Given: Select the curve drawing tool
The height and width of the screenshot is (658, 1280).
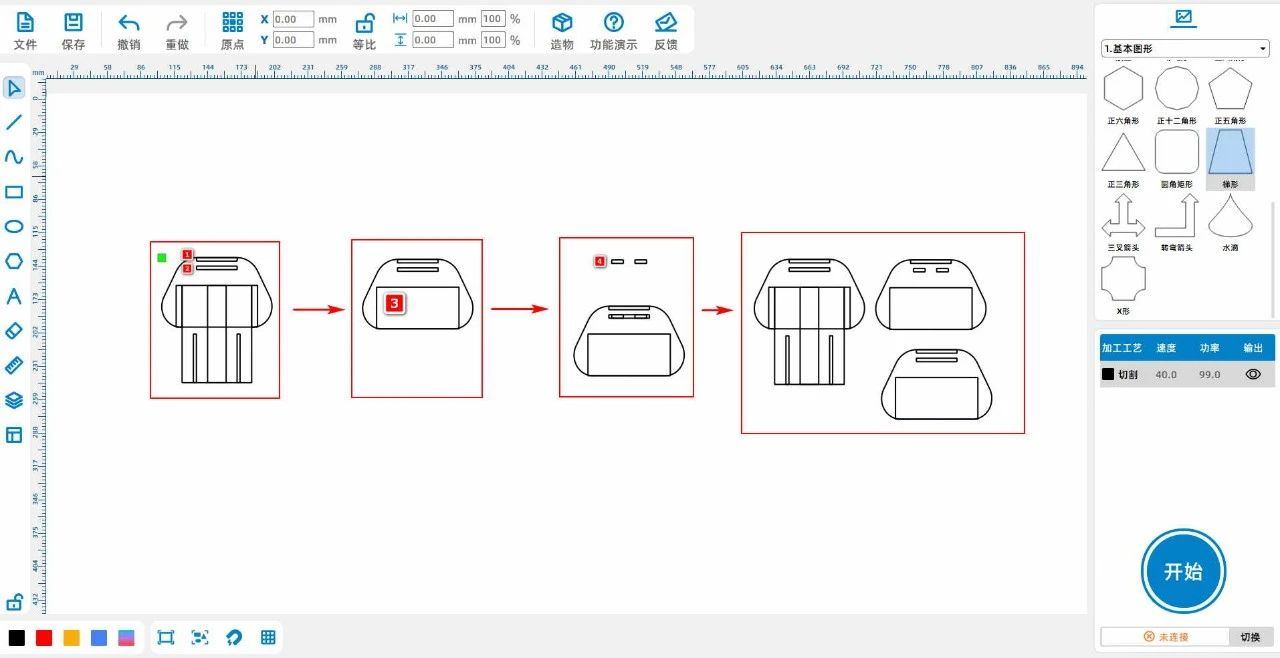Looking at the screenshot, I should (14, 157).
